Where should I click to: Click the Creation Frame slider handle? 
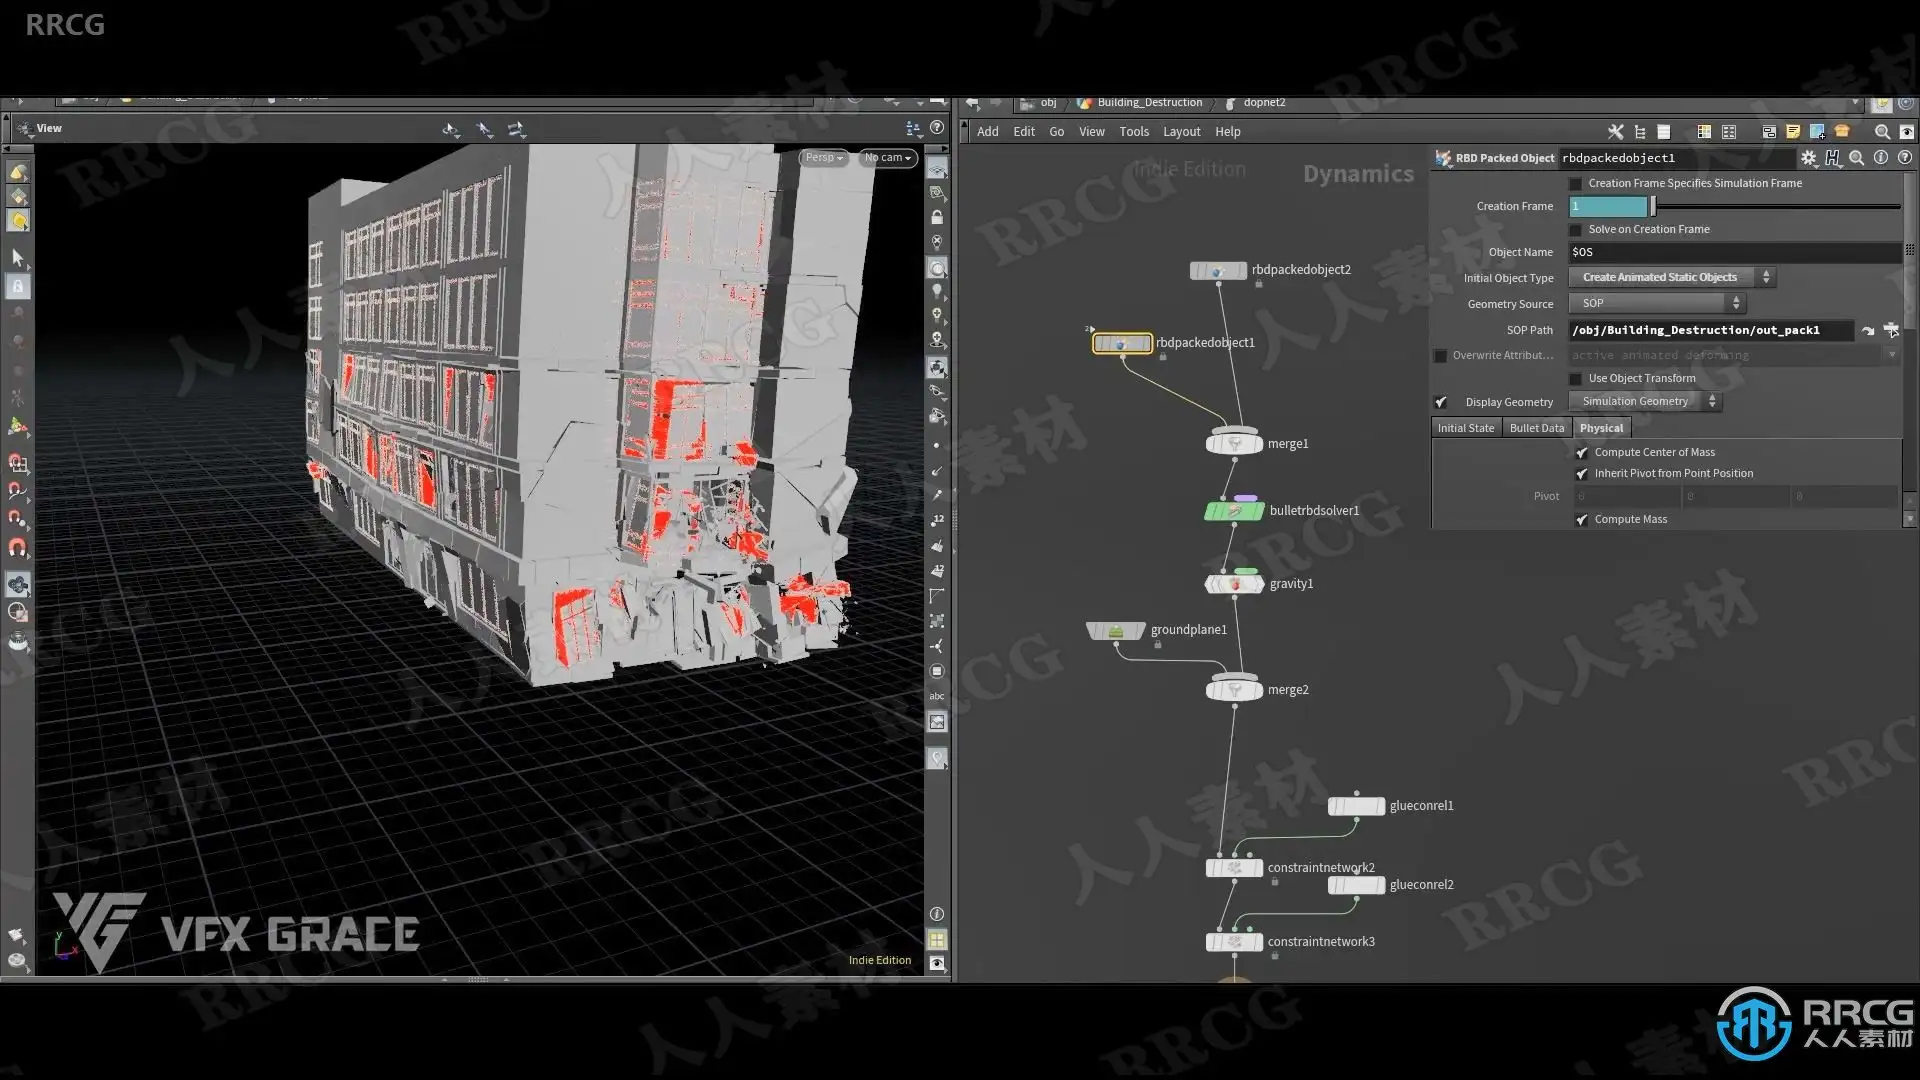pyautogui.click(x=1653, y=207)
